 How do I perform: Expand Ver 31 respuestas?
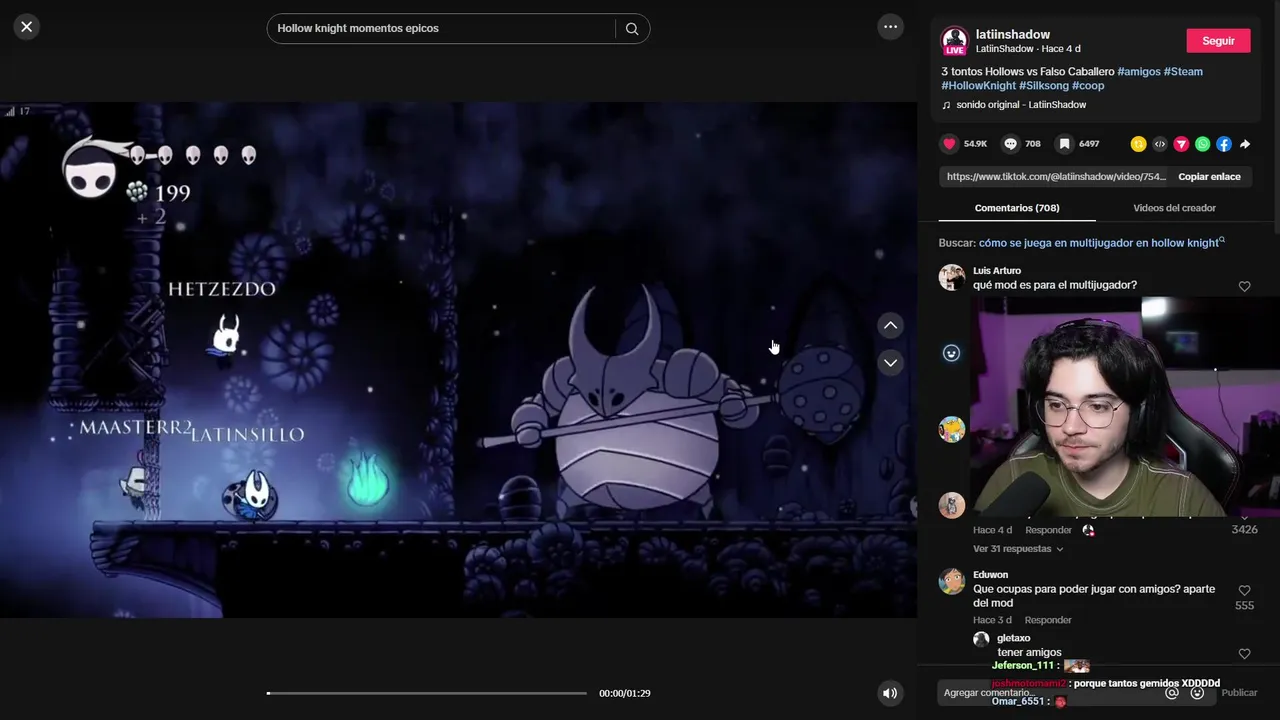click(x=1018, y=549)
